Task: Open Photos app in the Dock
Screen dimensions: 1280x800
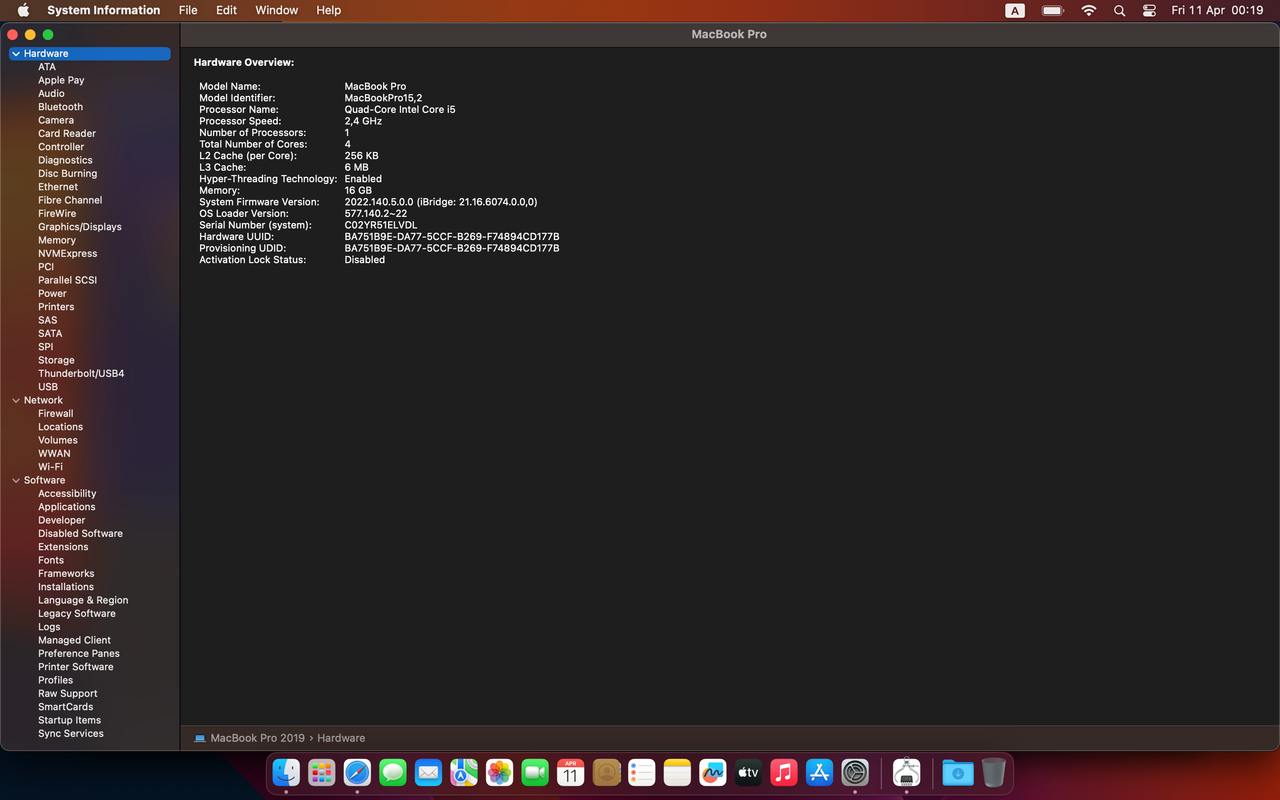Action: point(499,772)
